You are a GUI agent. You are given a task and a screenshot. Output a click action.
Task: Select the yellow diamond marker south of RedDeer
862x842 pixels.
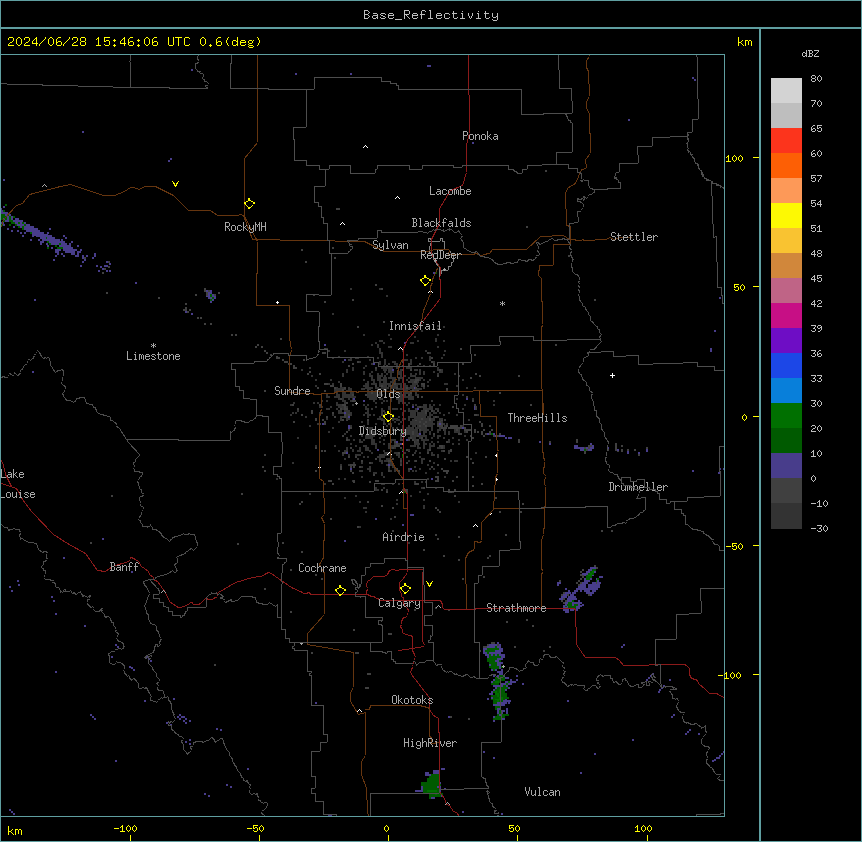[425, 281]
